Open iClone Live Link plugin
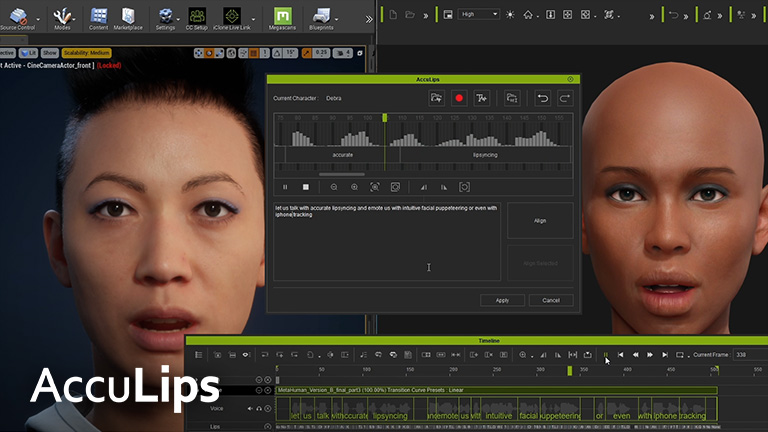 click(x=232, y=18)
